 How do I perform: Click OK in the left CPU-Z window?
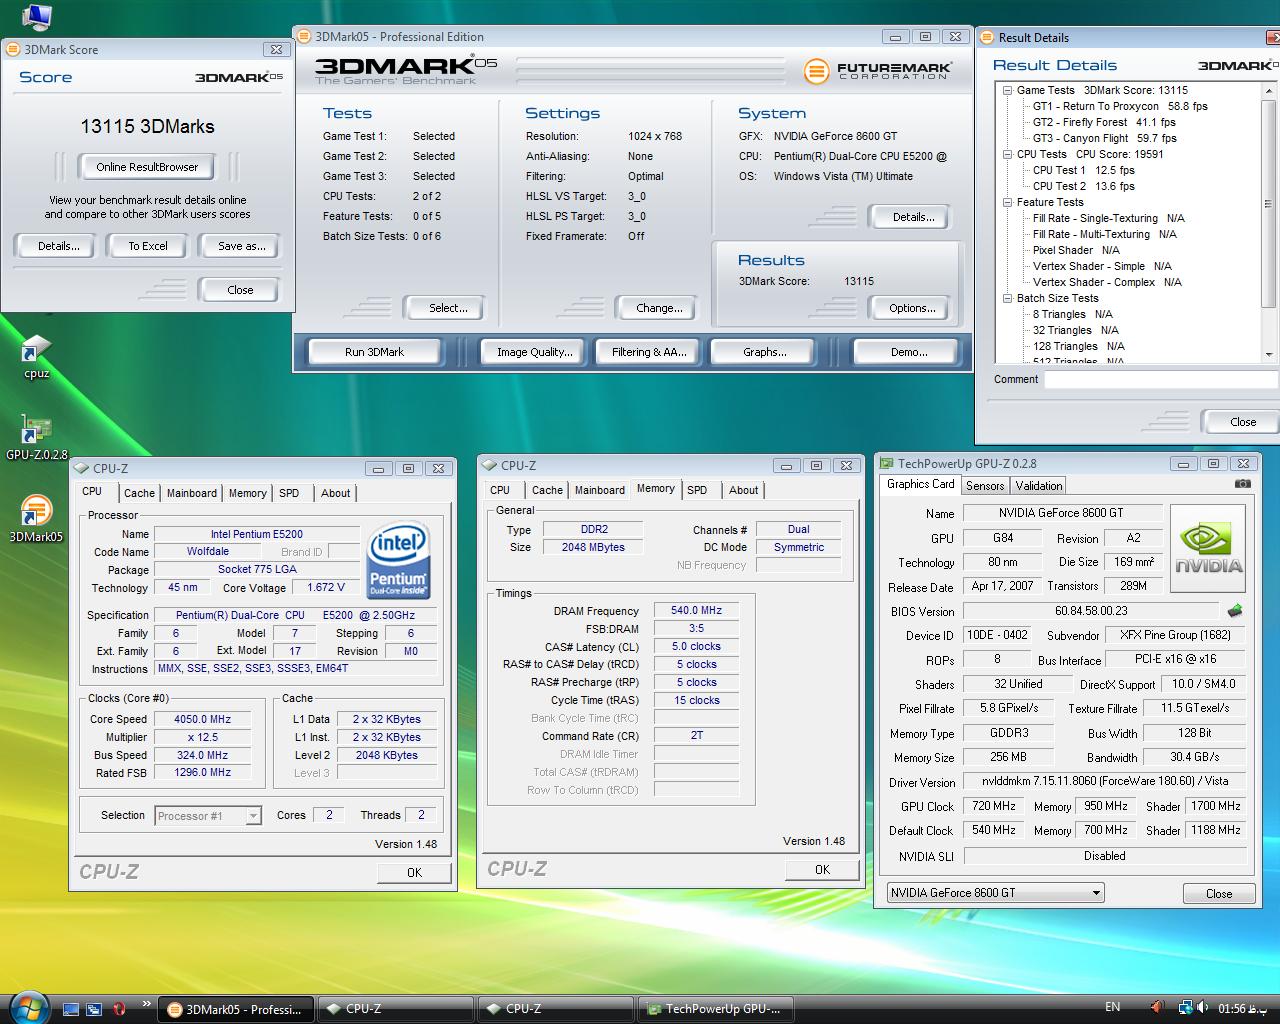pyautogui.click(x=414, y=873)
